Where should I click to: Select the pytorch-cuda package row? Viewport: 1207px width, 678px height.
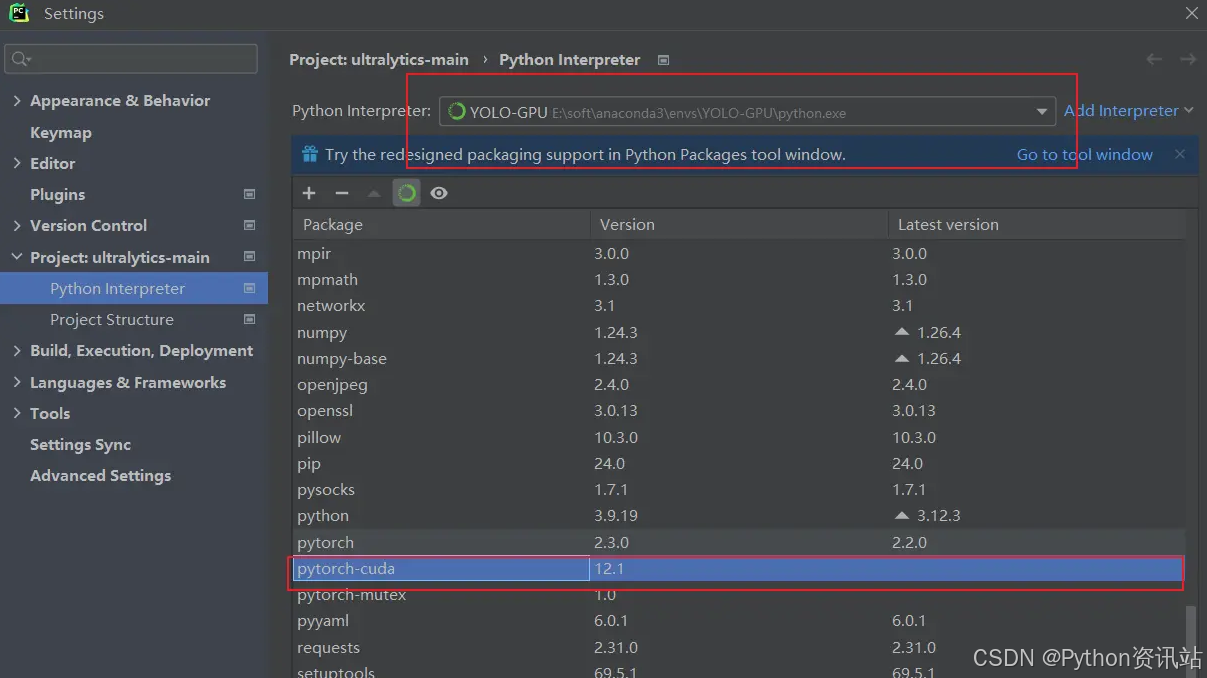click(x=739, y=569)
